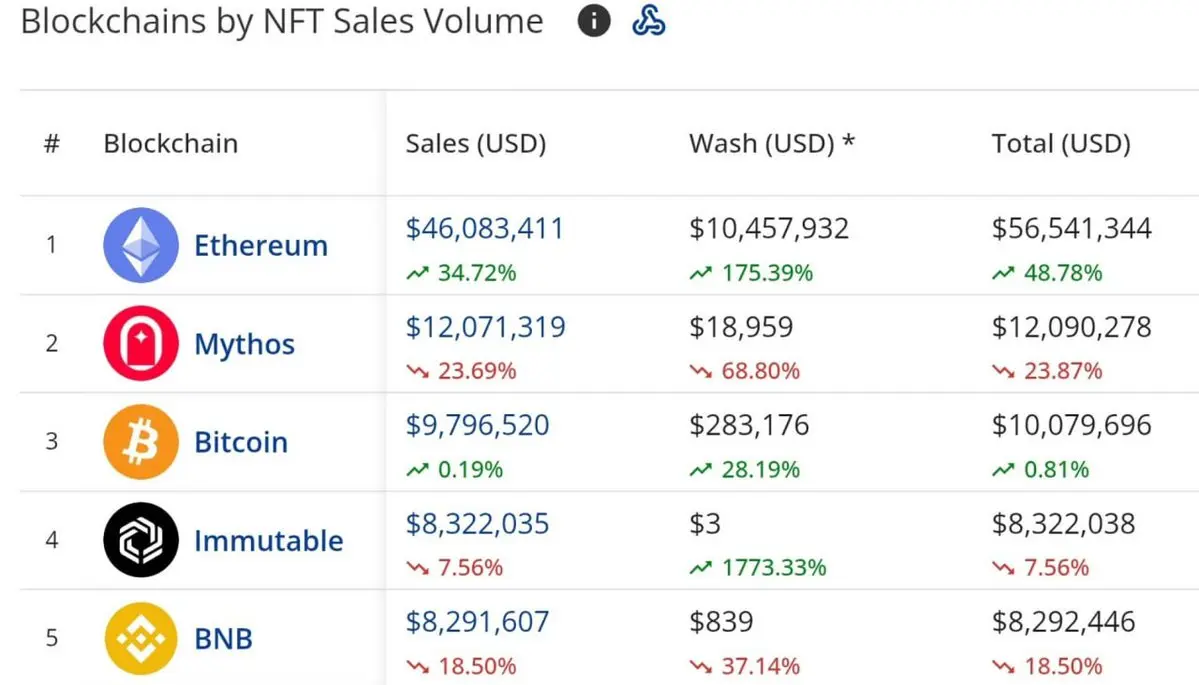Click the orange Bitcoin logo icon
The height and width of the screenshot is (685, 1199).
tap(141, 442)
